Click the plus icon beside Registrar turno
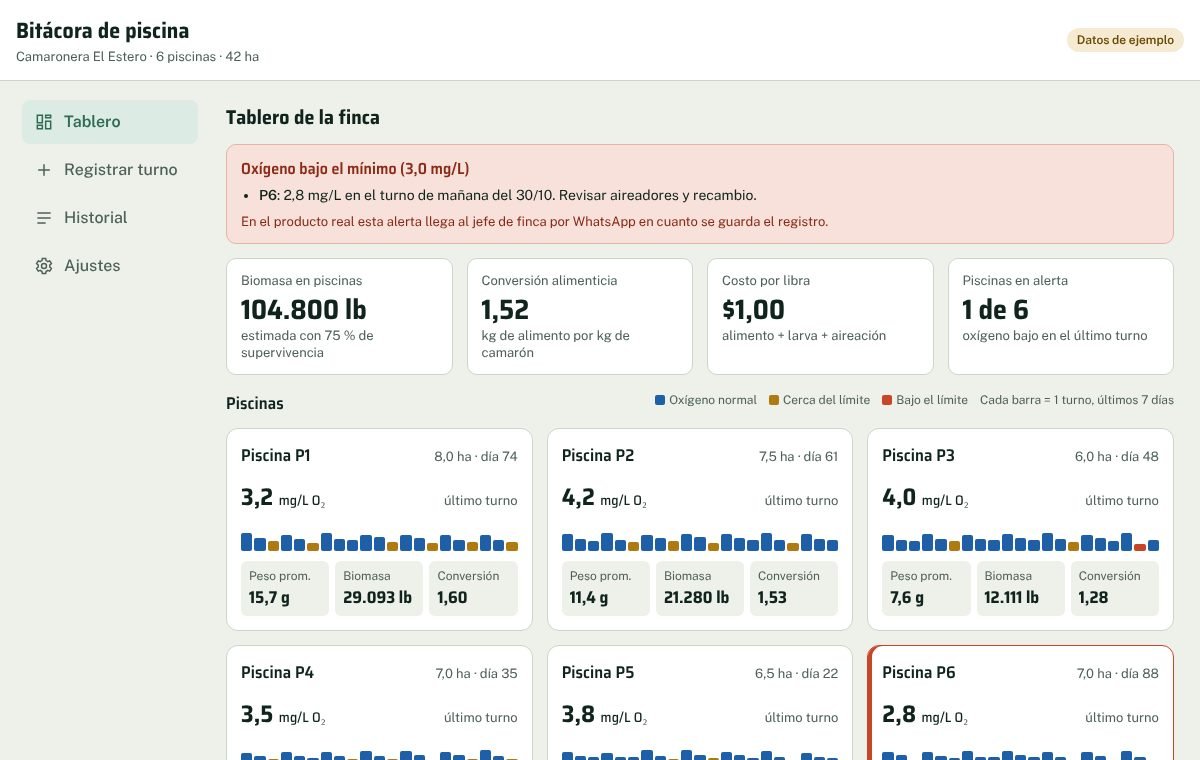 point(44,170)
